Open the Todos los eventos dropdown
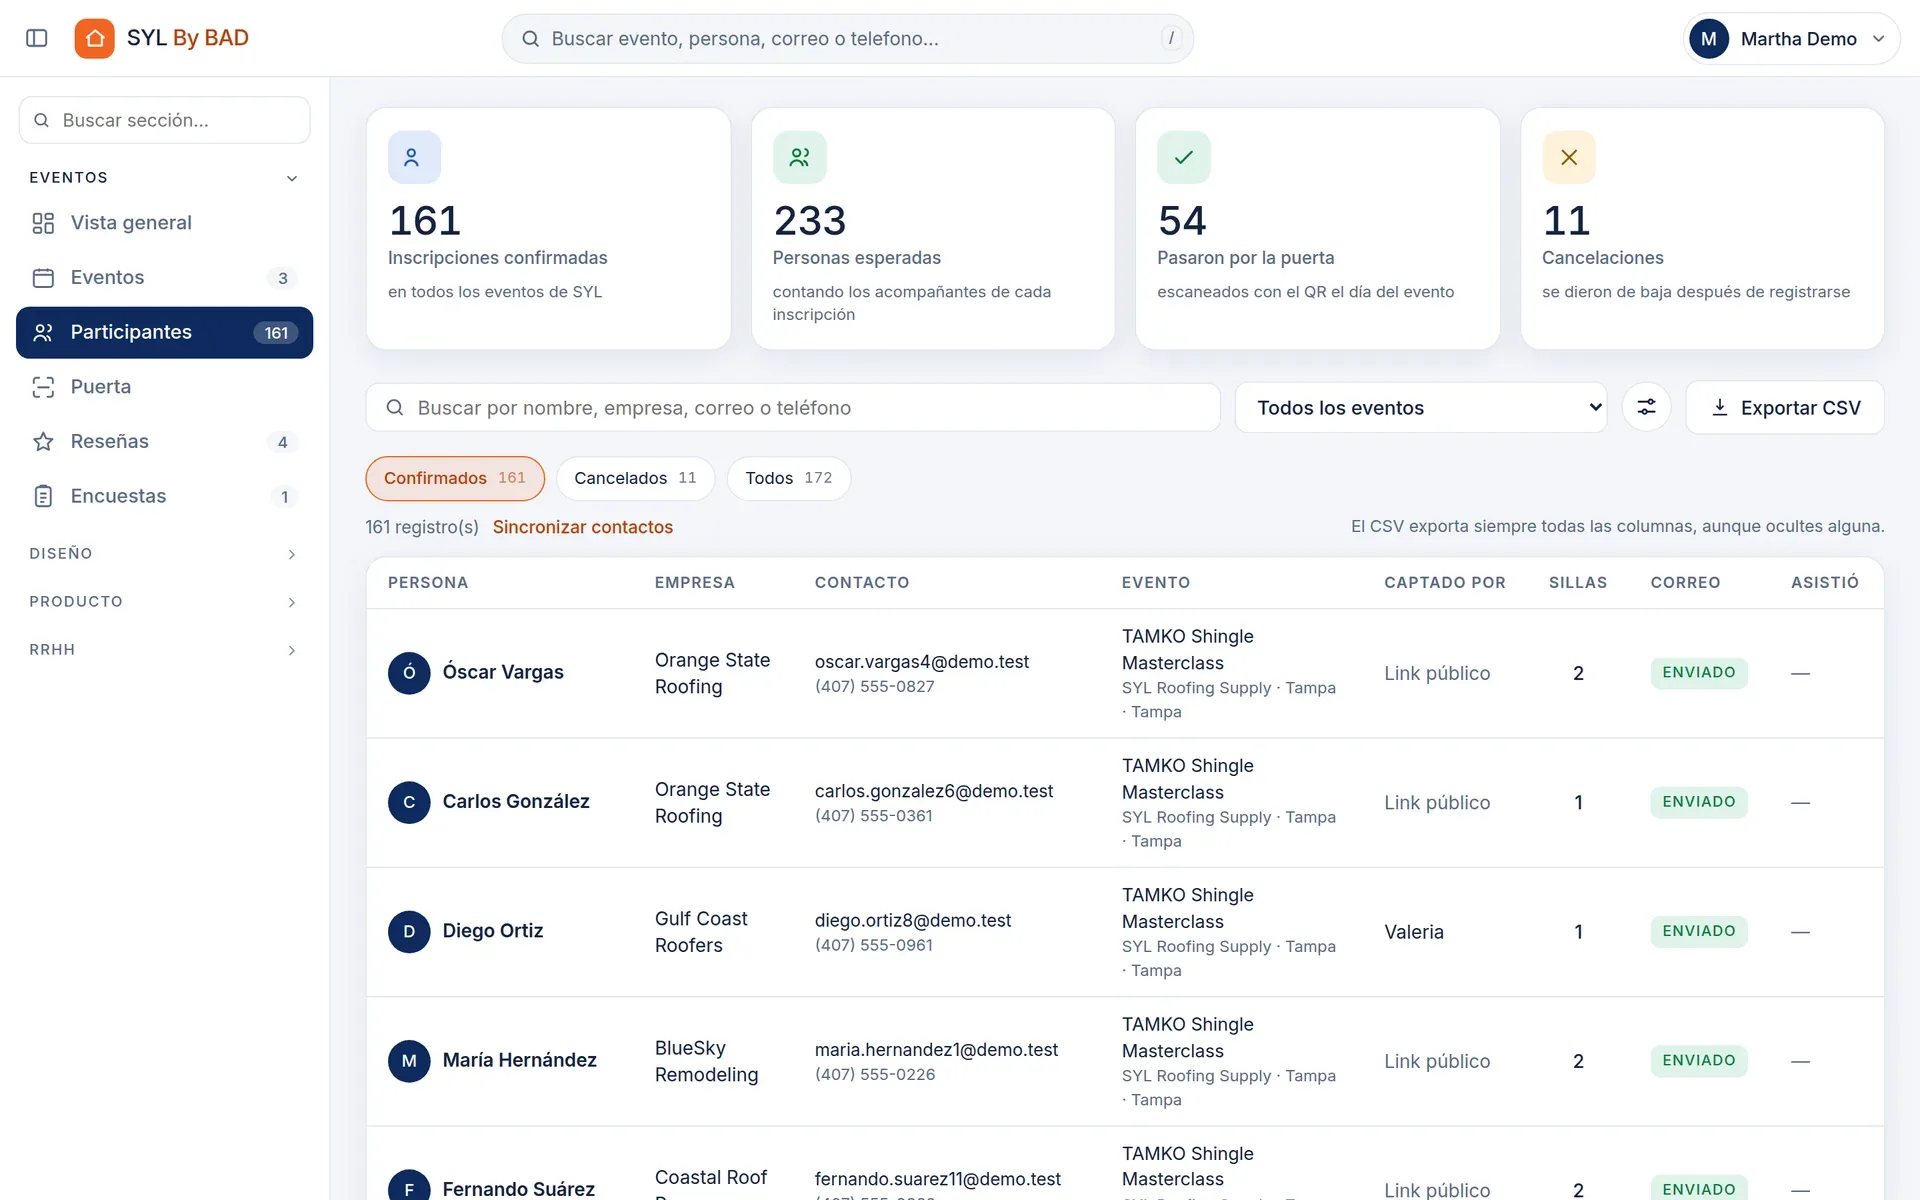The width and height of the screenshot is (1920, 1200). 1421,407
